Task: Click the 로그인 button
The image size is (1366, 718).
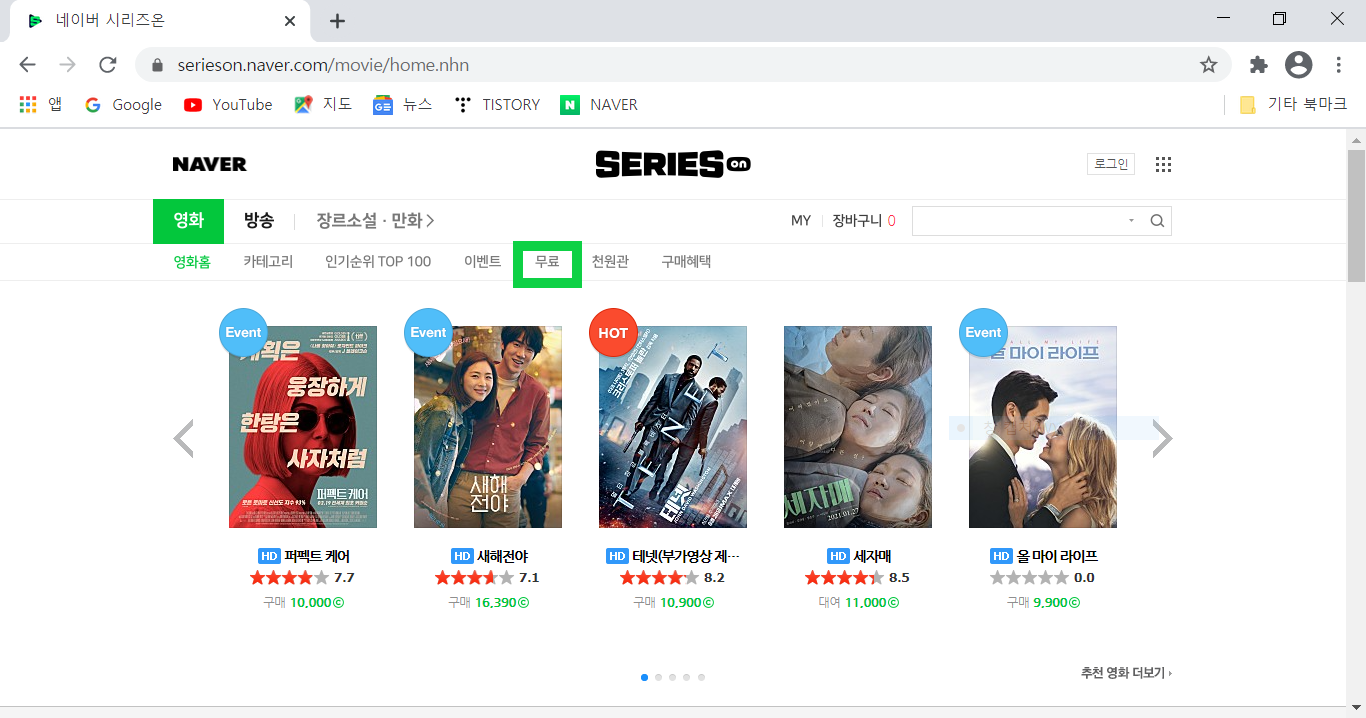Action: point(1111,164)
